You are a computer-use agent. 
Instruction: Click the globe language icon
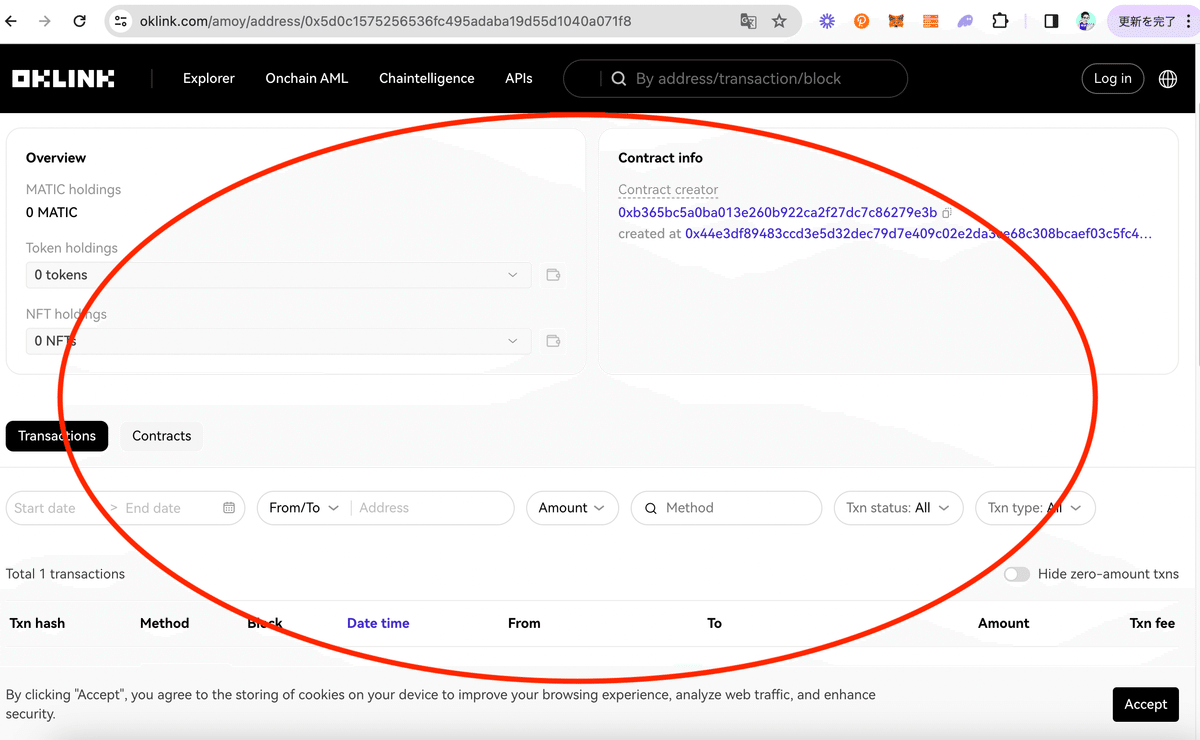[1167, 79]
